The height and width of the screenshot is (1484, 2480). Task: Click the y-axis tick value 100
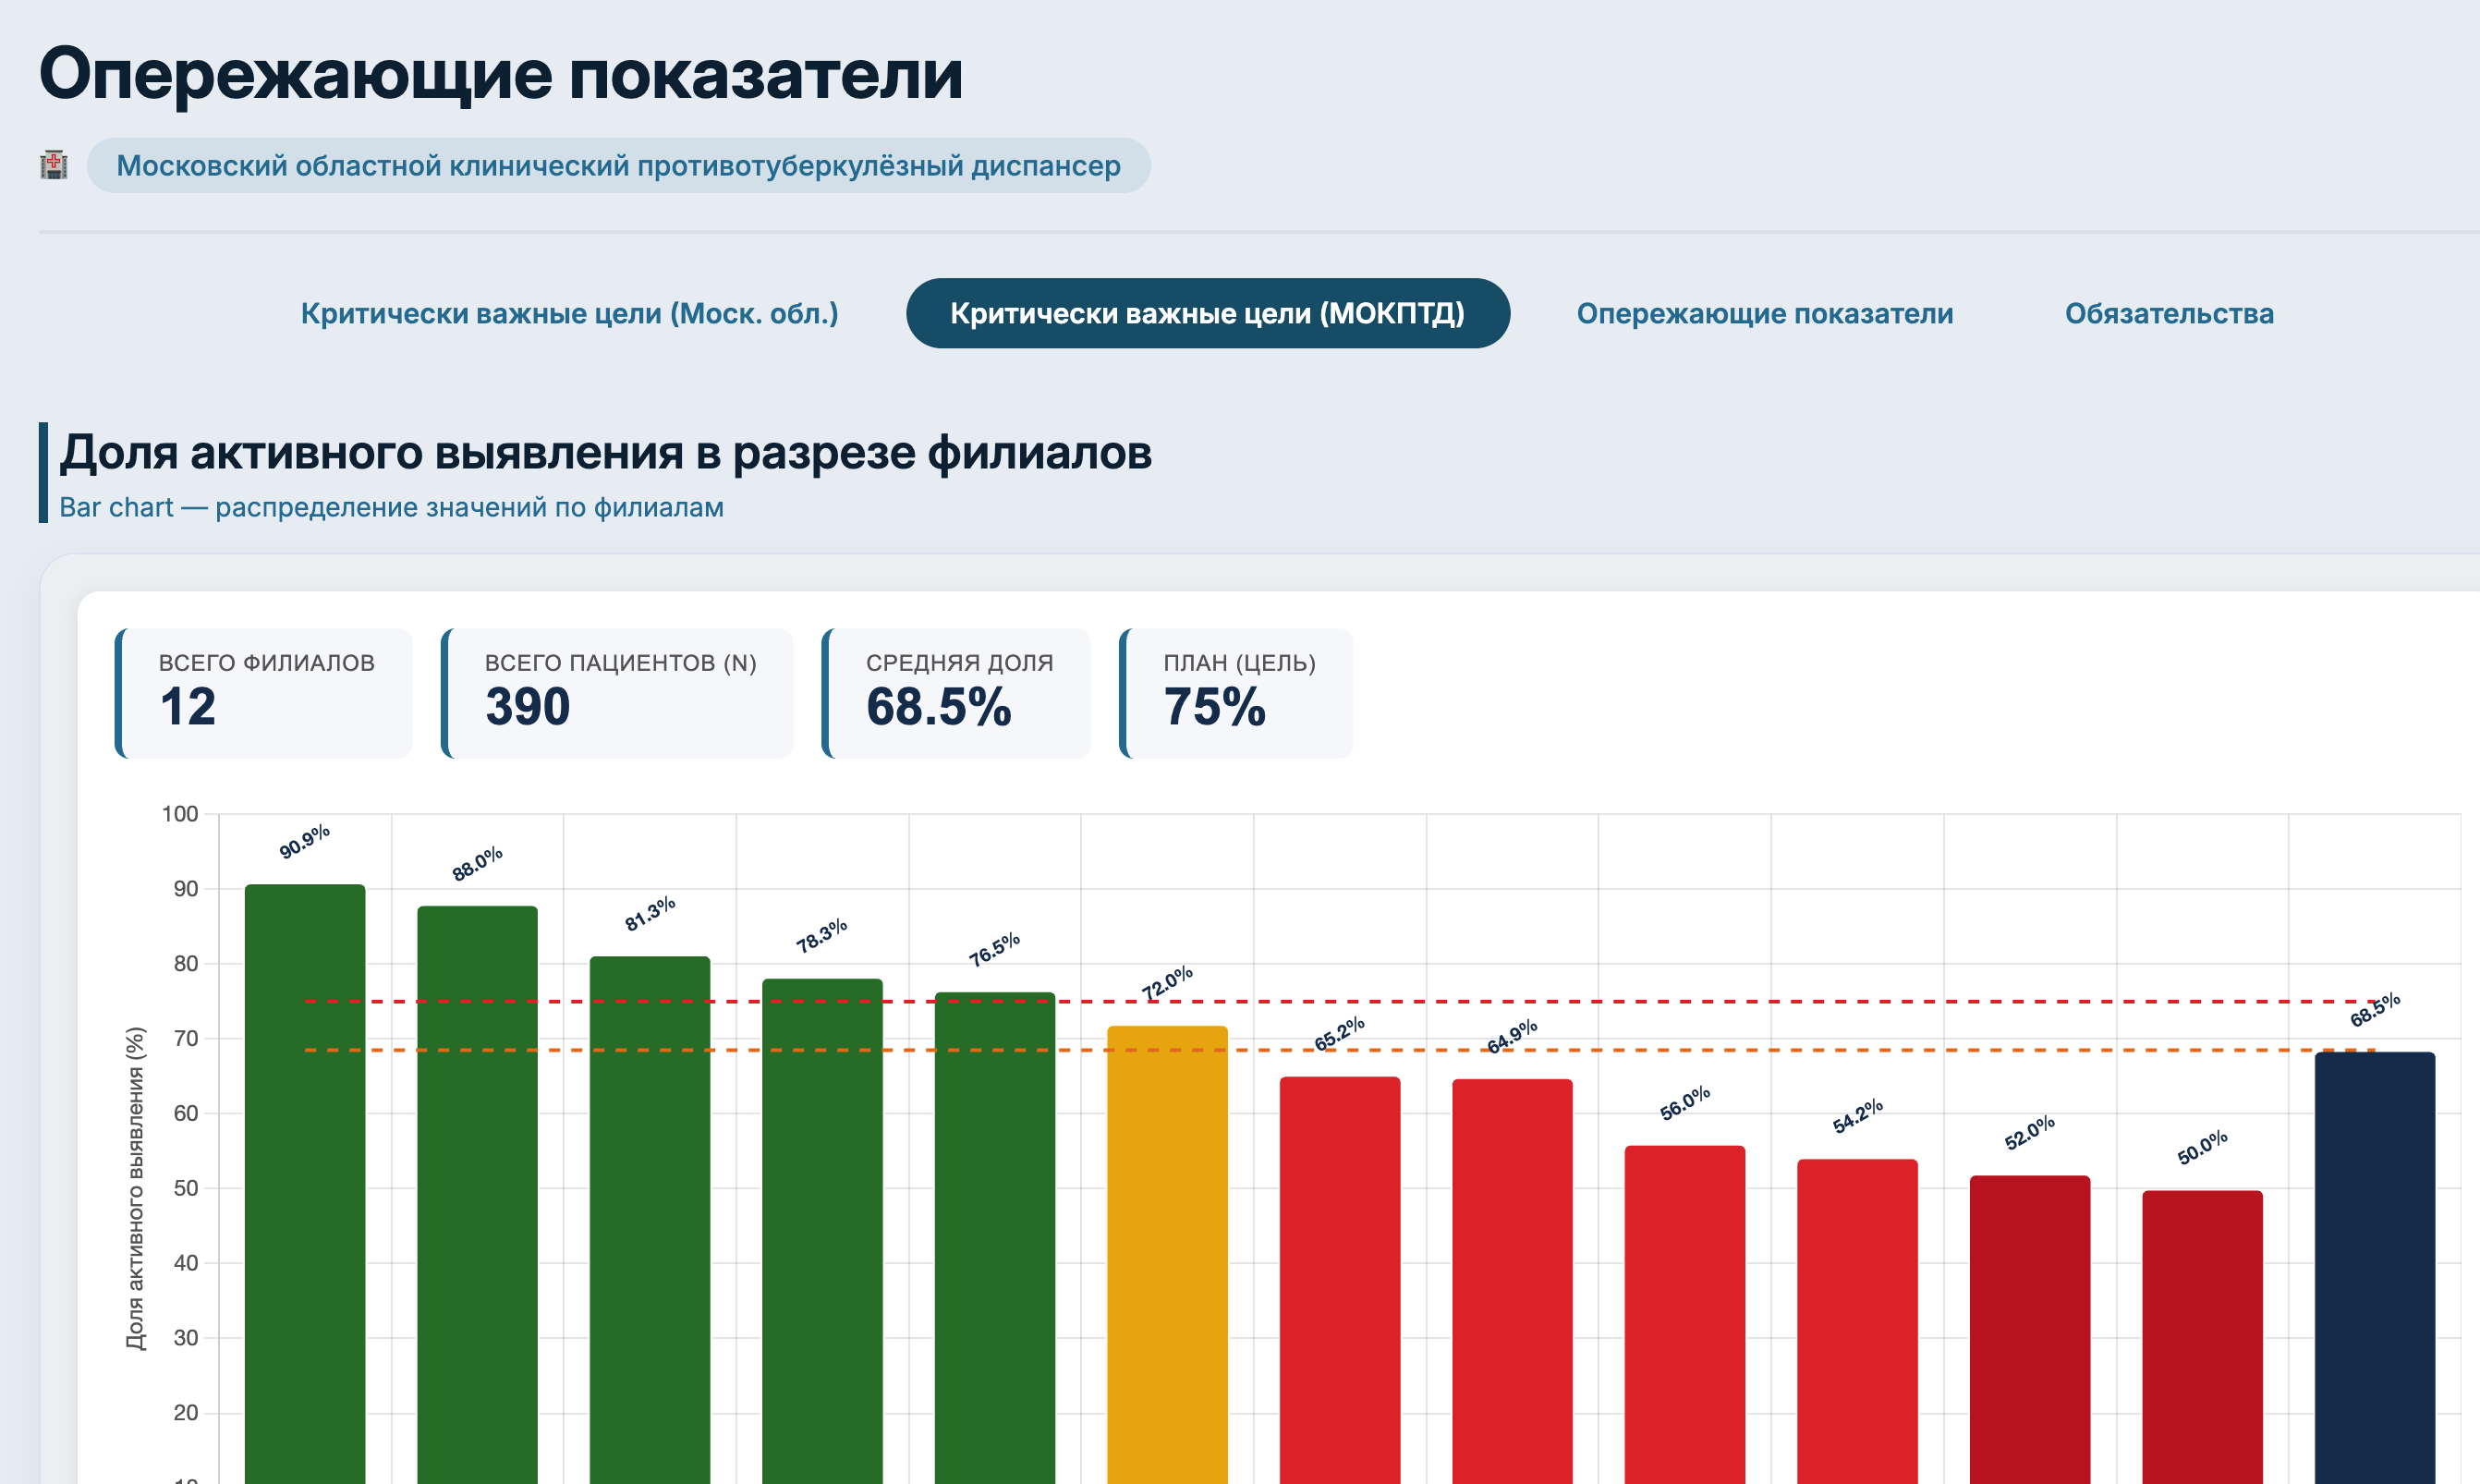tap(180, 814)
